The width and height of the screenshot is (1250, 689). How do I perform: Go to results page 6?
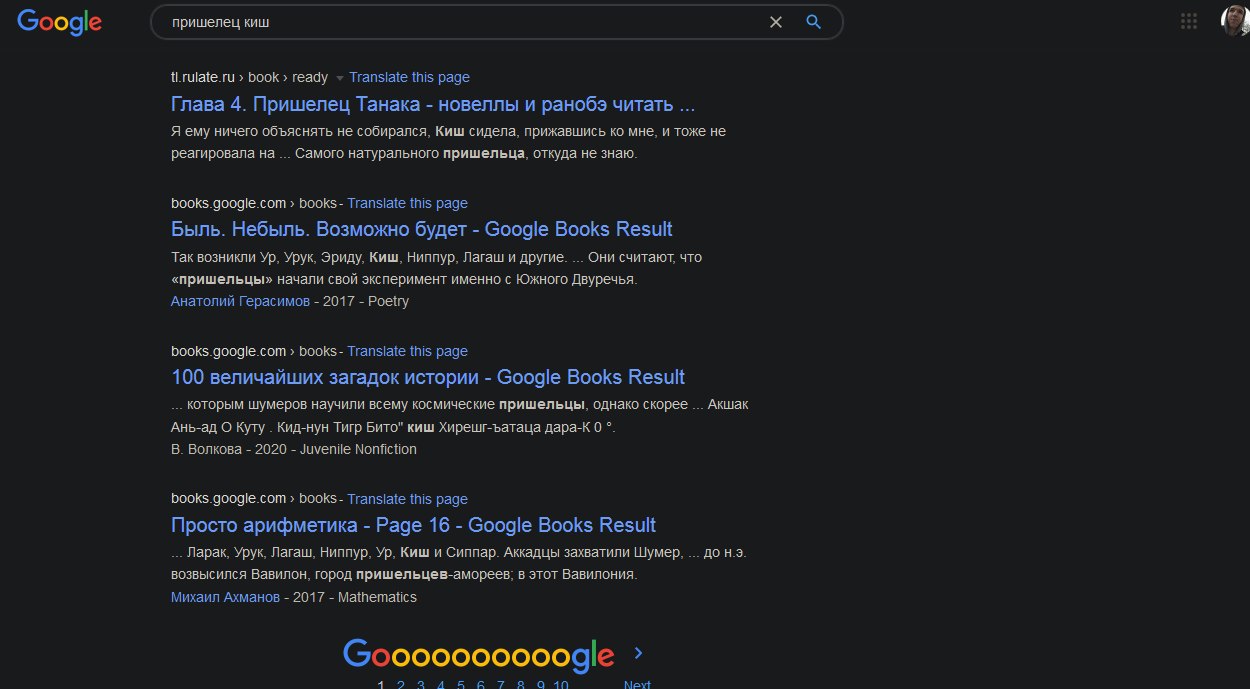481,685
